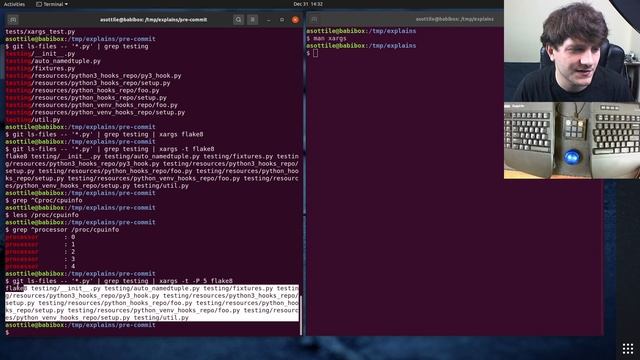Click output line "testing/util.py" in listing

click(33, 120)
